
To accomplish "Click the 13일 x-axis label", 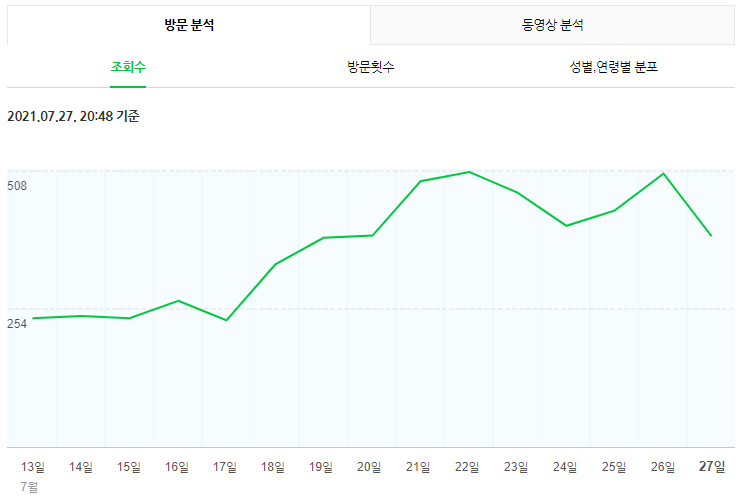I will point(32,467).
